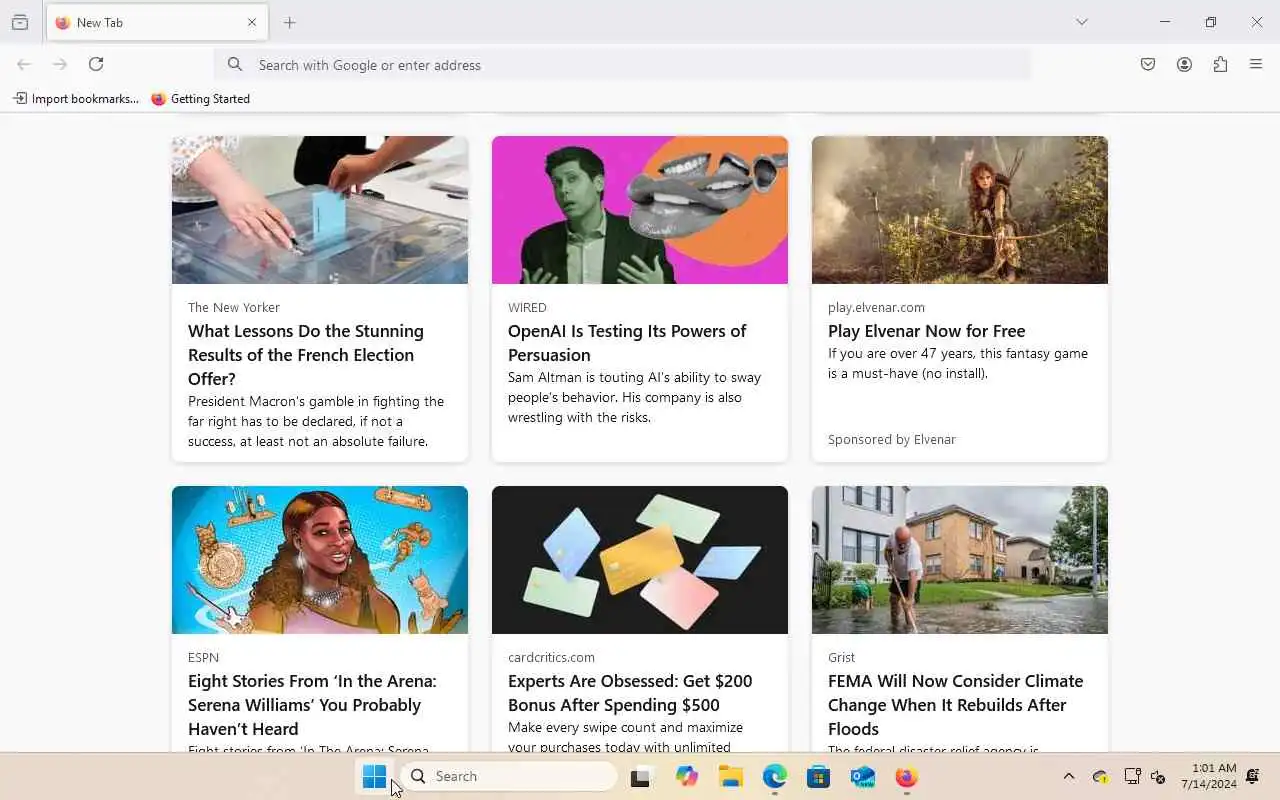Open Microsoft Edge from taskbar
Viewport: 1280px width, 800px height.
click(775, 776)
